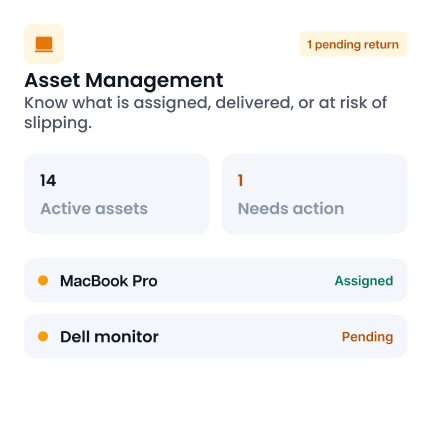Click the 'MacBook Pro' name text

(x=109, y=281)
